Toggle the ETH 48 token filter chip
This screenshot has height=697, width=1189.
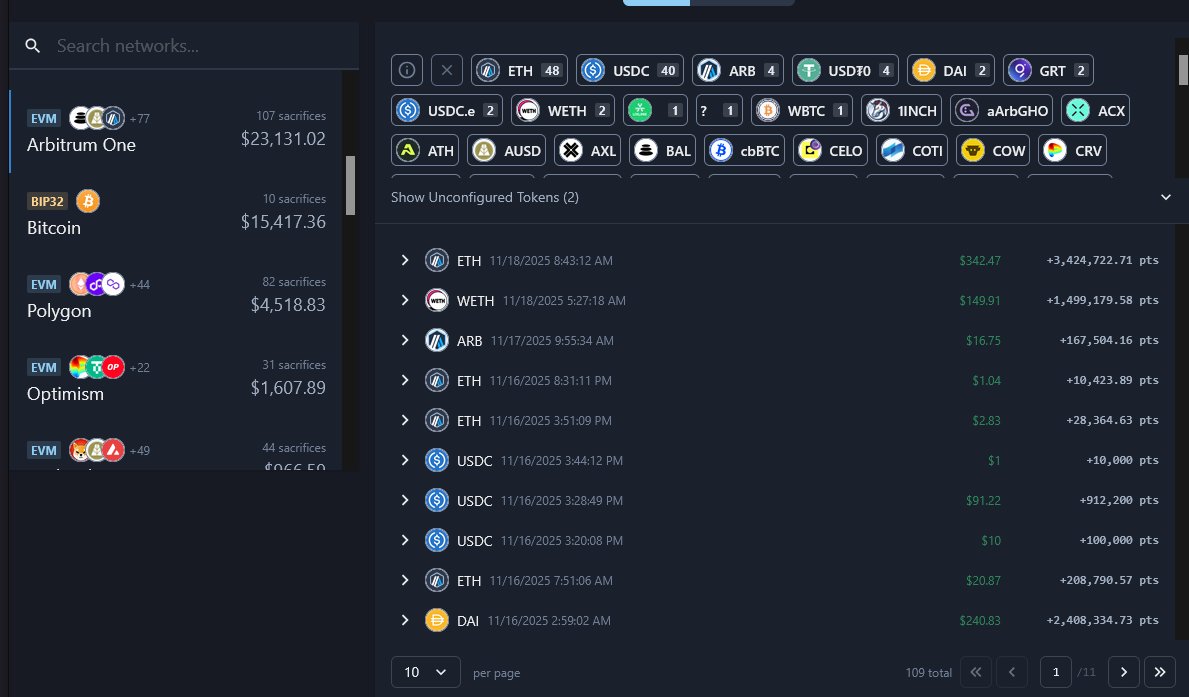519,71
